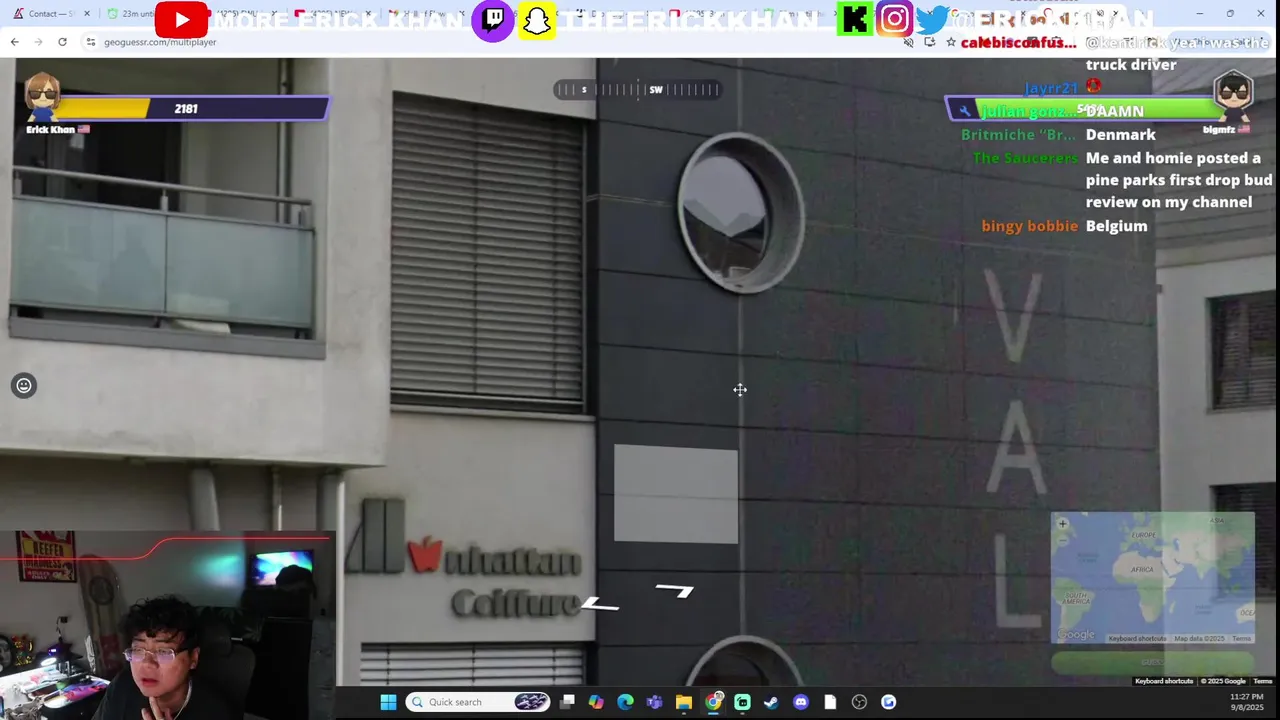Move forward with the right navigation arrow
The image size is (1280, 720).
pyautogui.click(x=675, y=590)
